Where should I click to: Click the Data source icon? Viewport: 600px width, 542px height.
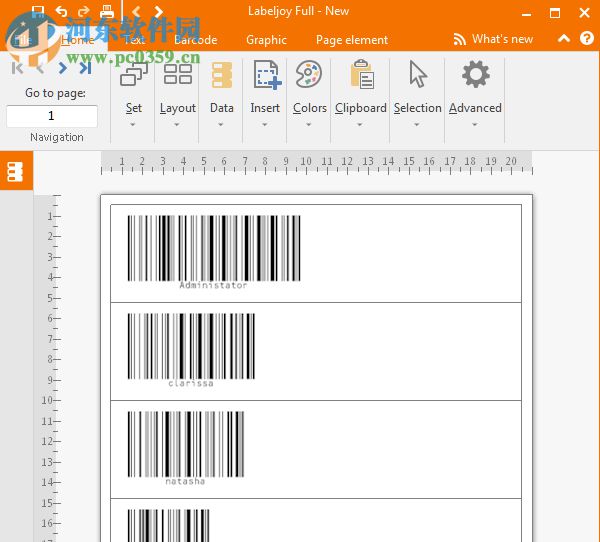[x=222, y=75]
